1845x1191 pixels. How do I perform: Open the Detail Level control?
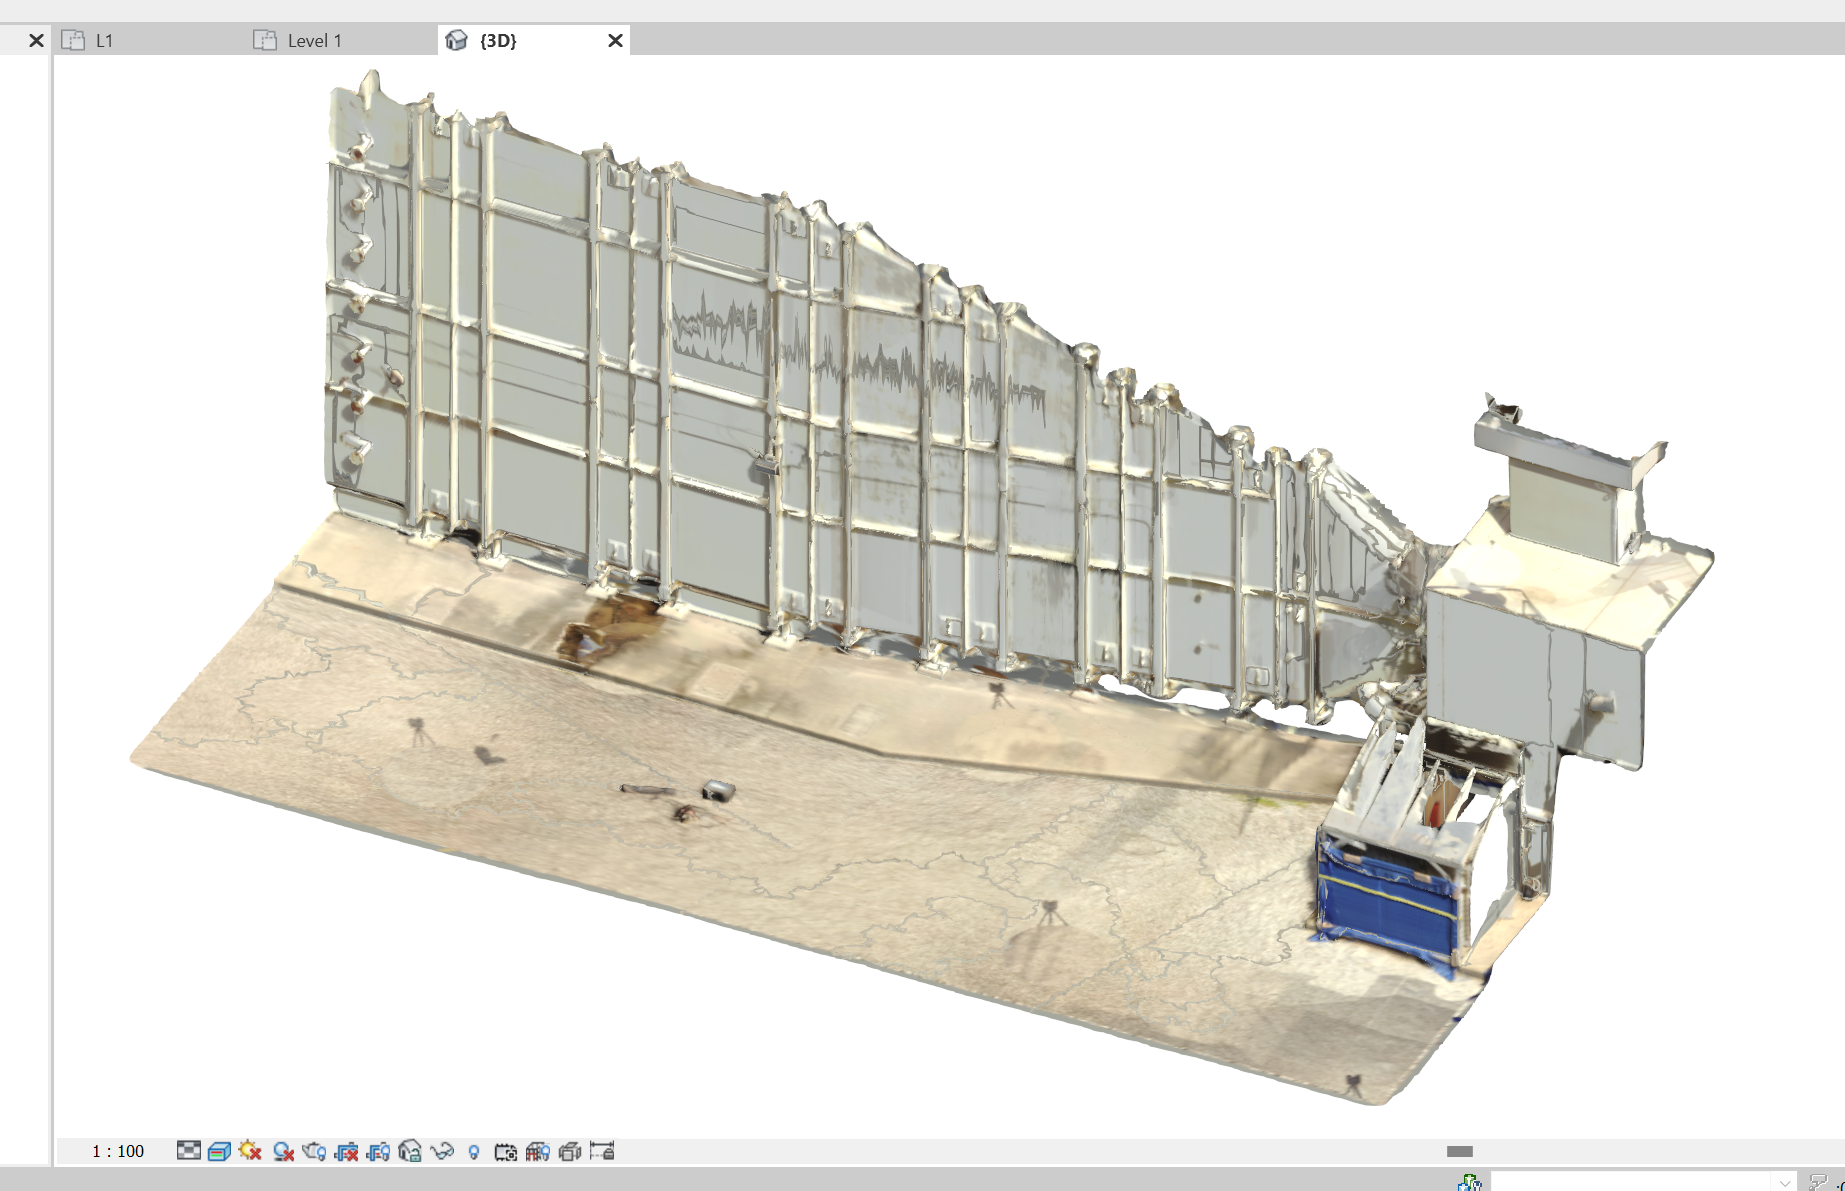(189, 1151)
